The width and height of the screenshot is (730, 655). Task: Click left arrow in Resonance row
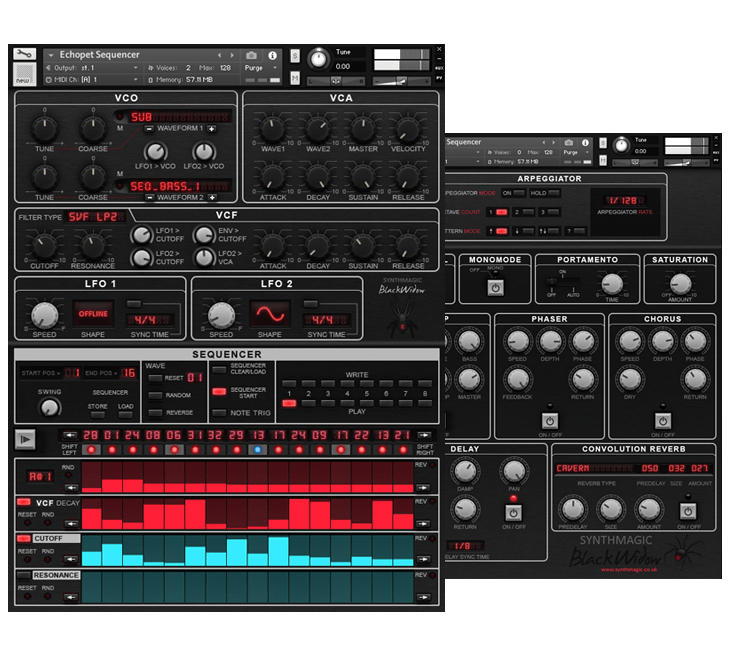click(x=71, y=597)
